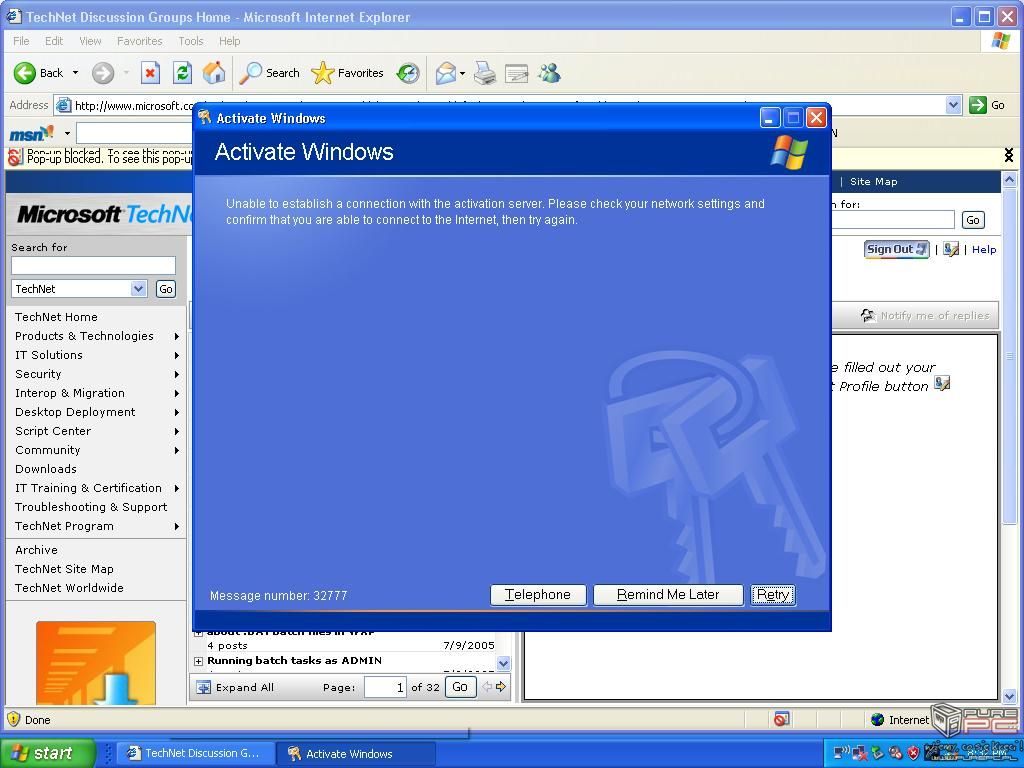The width and height of the screenshot is (1024, 768).
Task: Click the Internet zone globe icon
Action: [x=878, y=720]
